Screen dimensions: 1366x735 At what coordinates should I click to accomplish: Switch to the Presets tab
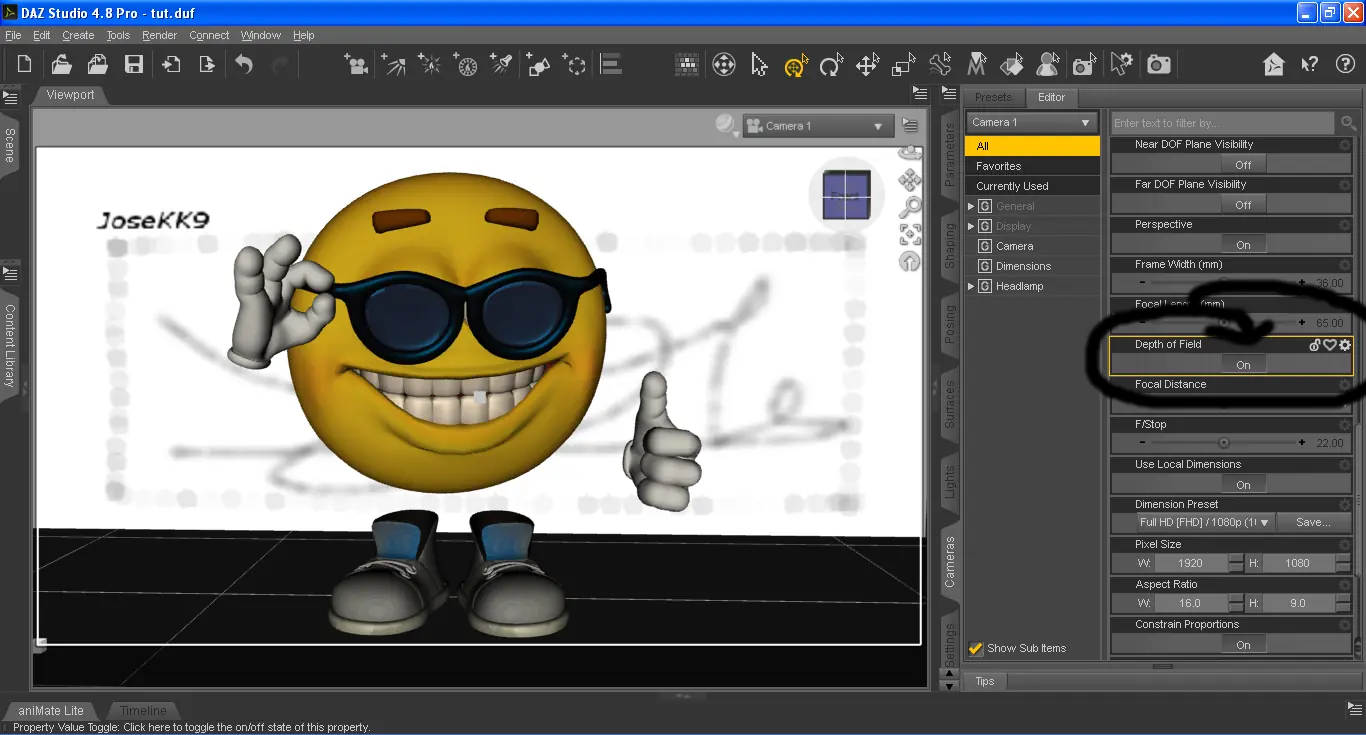click(x=993, y=97)
